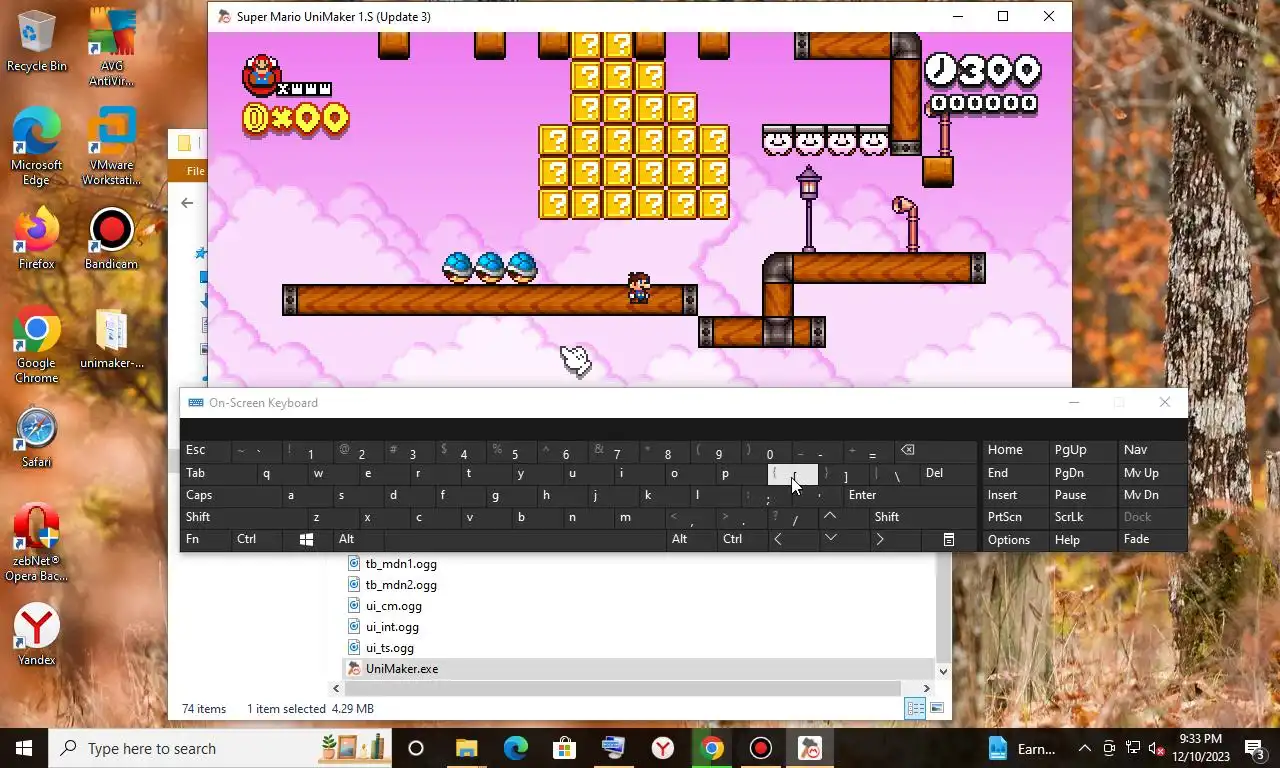Select tb_mdn2.ogg file
This screenshot has width=1280, height=768.
401,585
